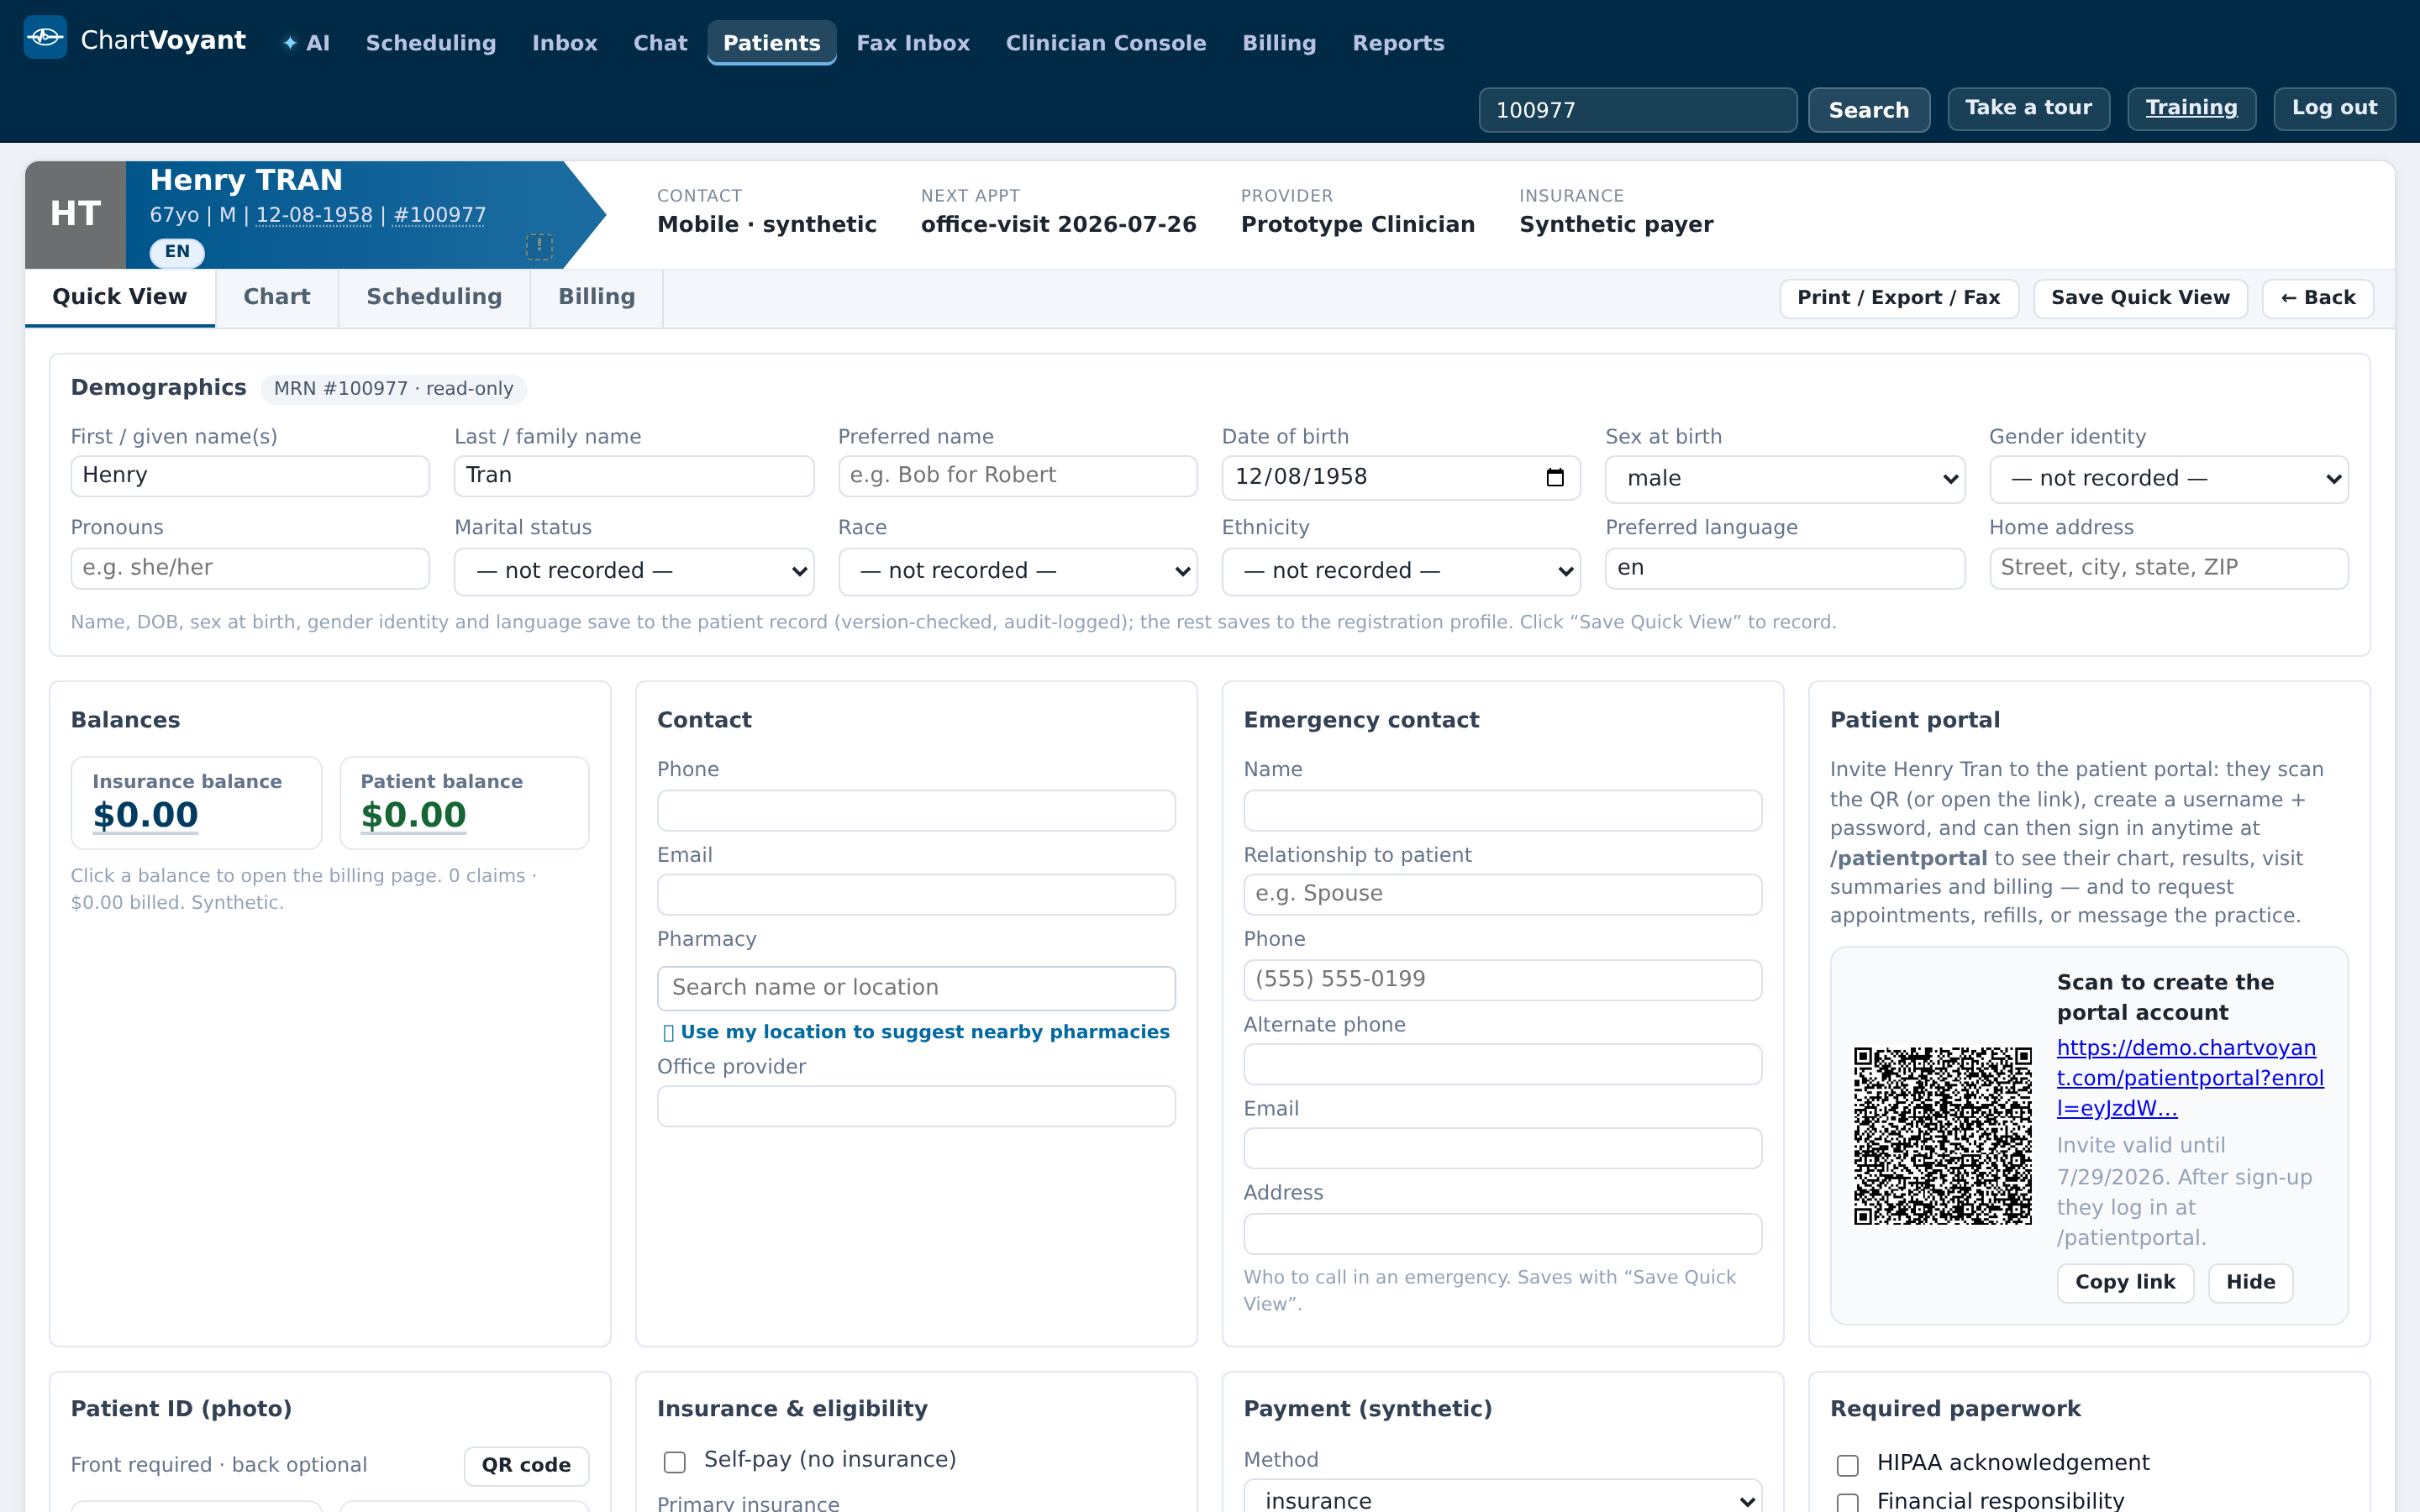This screenshot has height=1512, width=2420.
Task: Switch to the patient Billing tab
Action: click(x=597, y=297)
